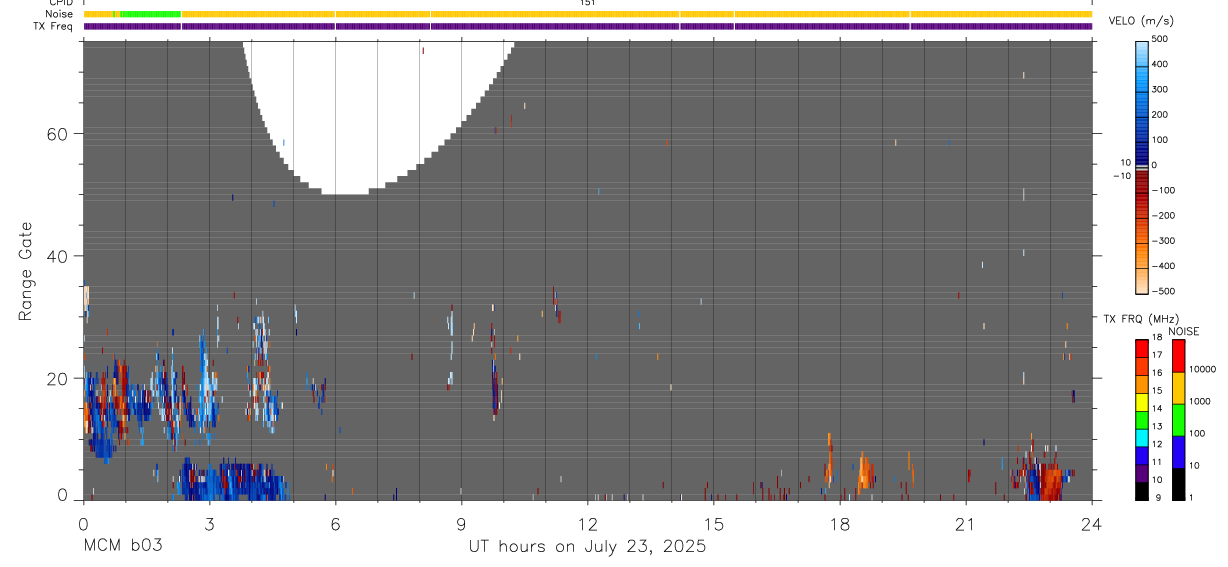
Task: Click the x-axis tick label "21"
Action: coord(965,524)
